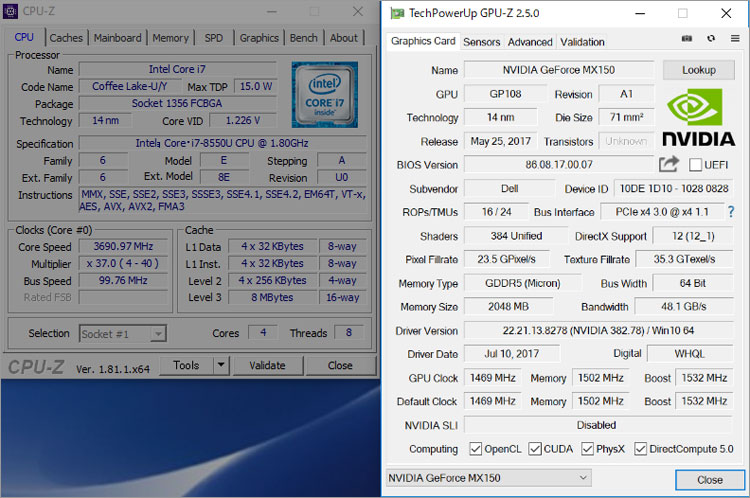Click Bus Interface question mark help icon

(731, 211)
